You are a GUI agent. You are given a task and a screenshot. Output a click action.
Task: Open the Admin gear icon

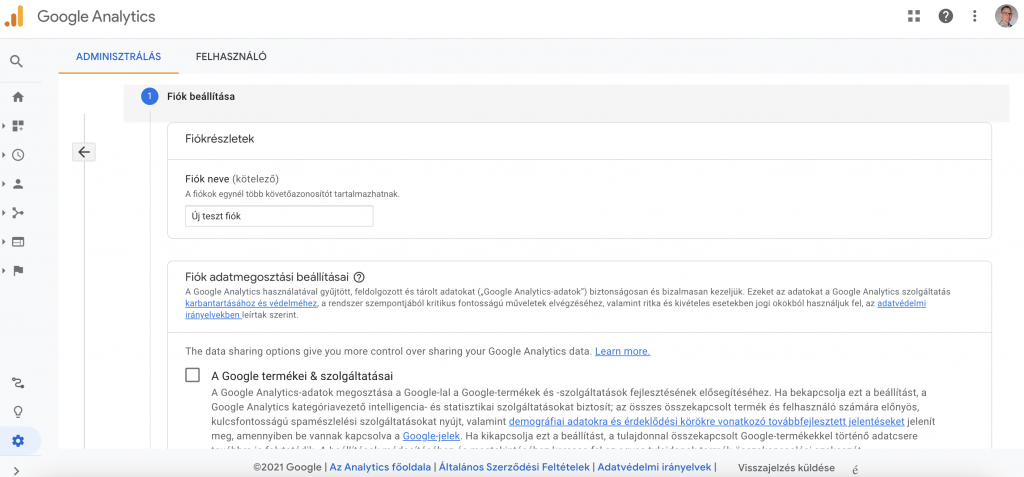click(18, 441)
